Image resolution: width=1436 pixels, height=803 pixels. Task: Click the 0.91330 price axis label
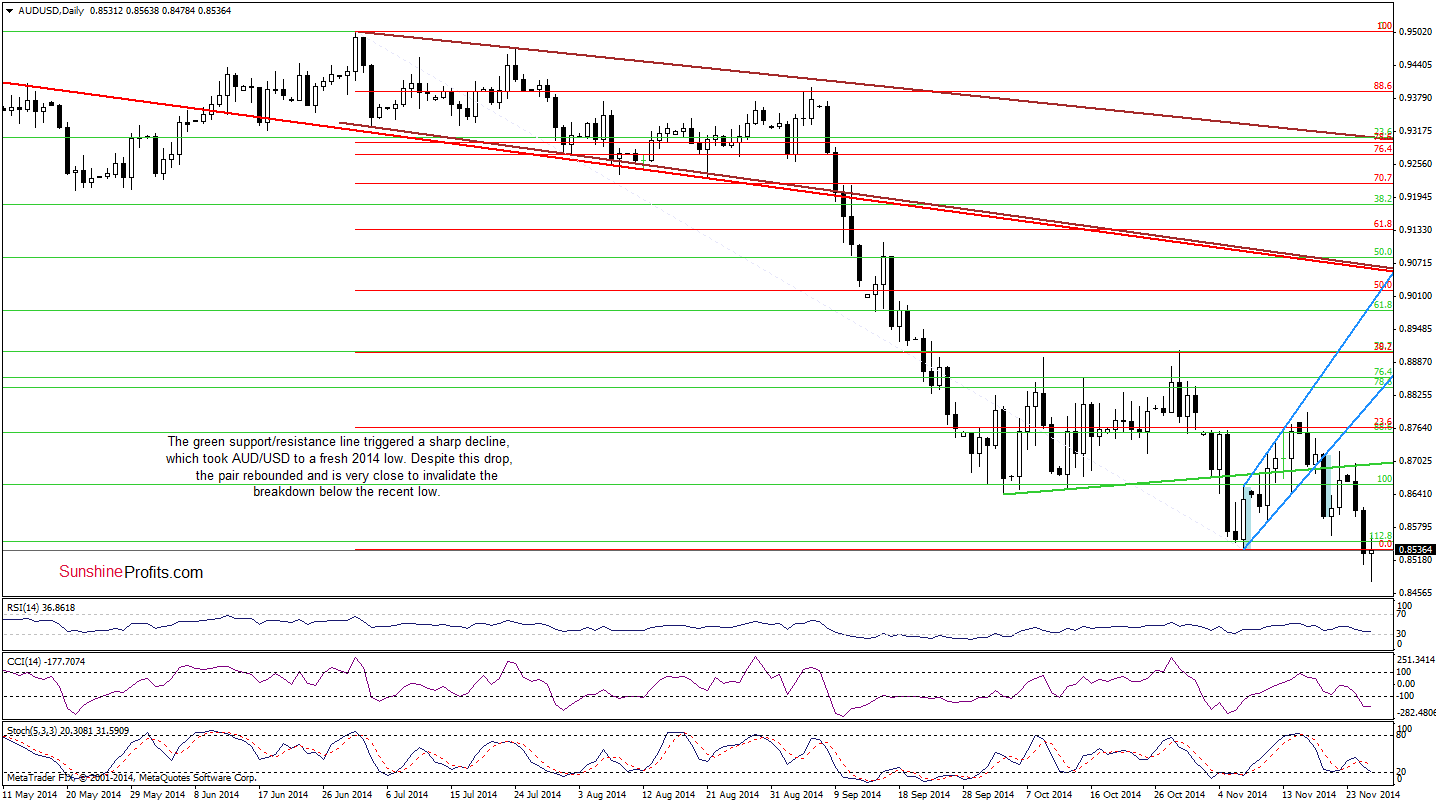(x=1416, y=230)
